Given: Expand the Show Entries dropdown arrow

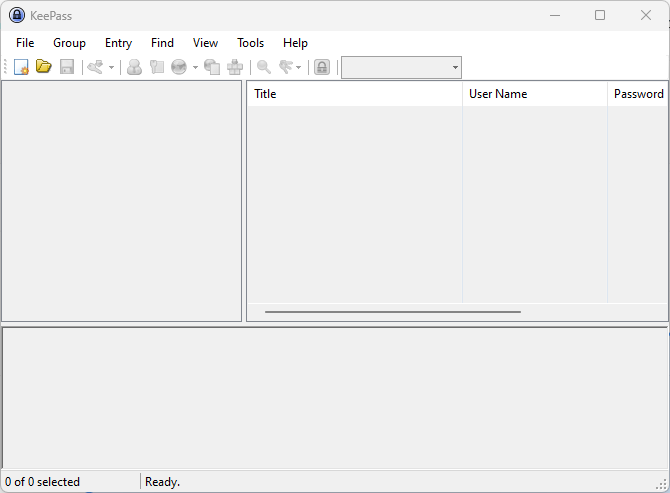Looking at the screenshot, I should tap(298, 67).
